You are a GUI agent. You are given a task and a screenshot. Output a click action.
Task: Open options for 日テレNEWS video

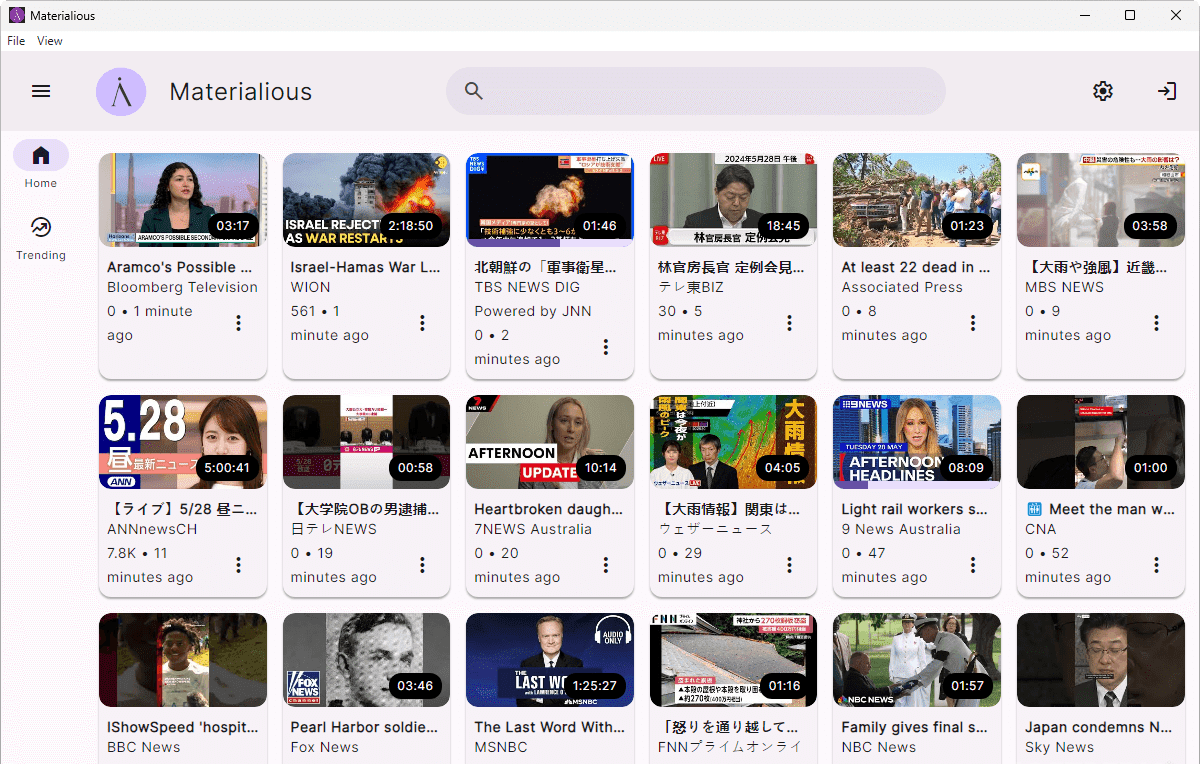point(422,565)
